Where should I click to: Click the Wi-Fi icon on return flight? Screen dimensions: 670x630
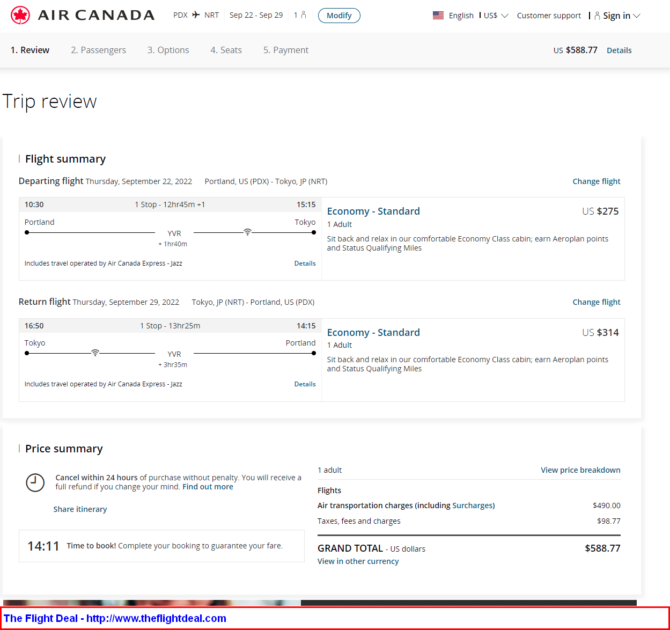pyautogui.click(x=95, y=353)
